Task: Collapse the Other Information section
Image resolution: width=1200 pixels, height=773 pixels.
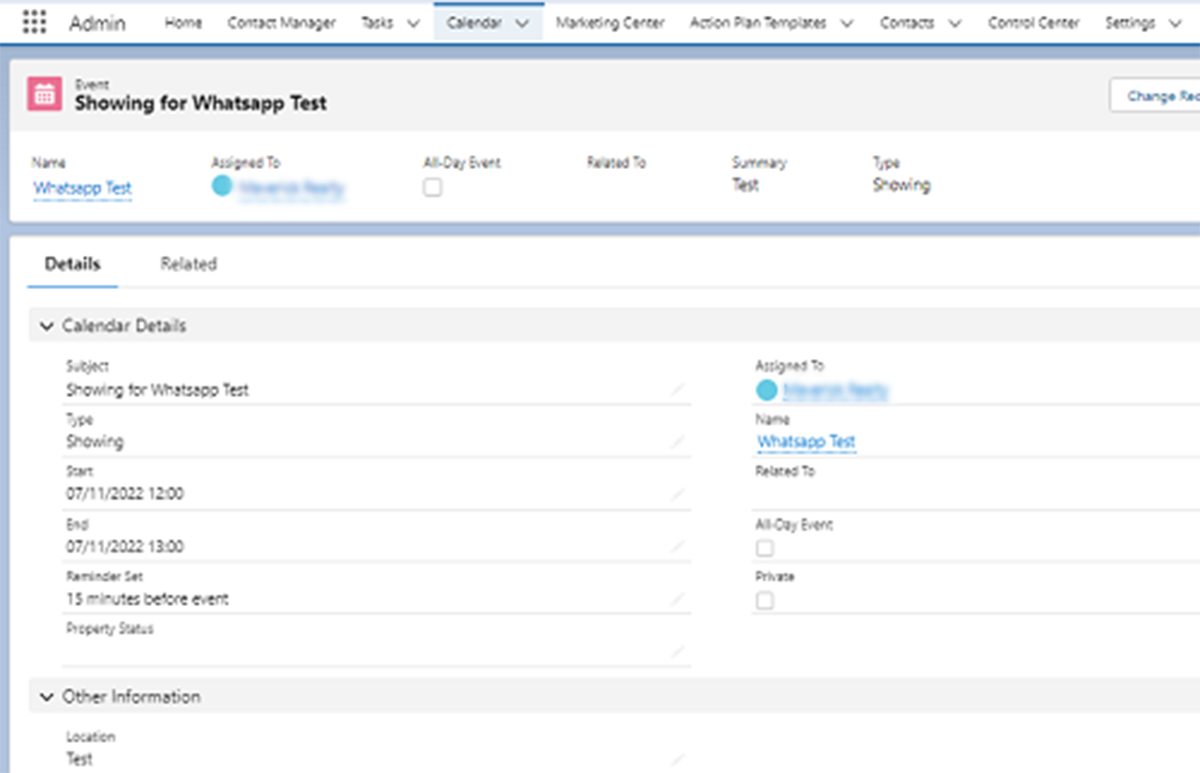Action: 46,697
